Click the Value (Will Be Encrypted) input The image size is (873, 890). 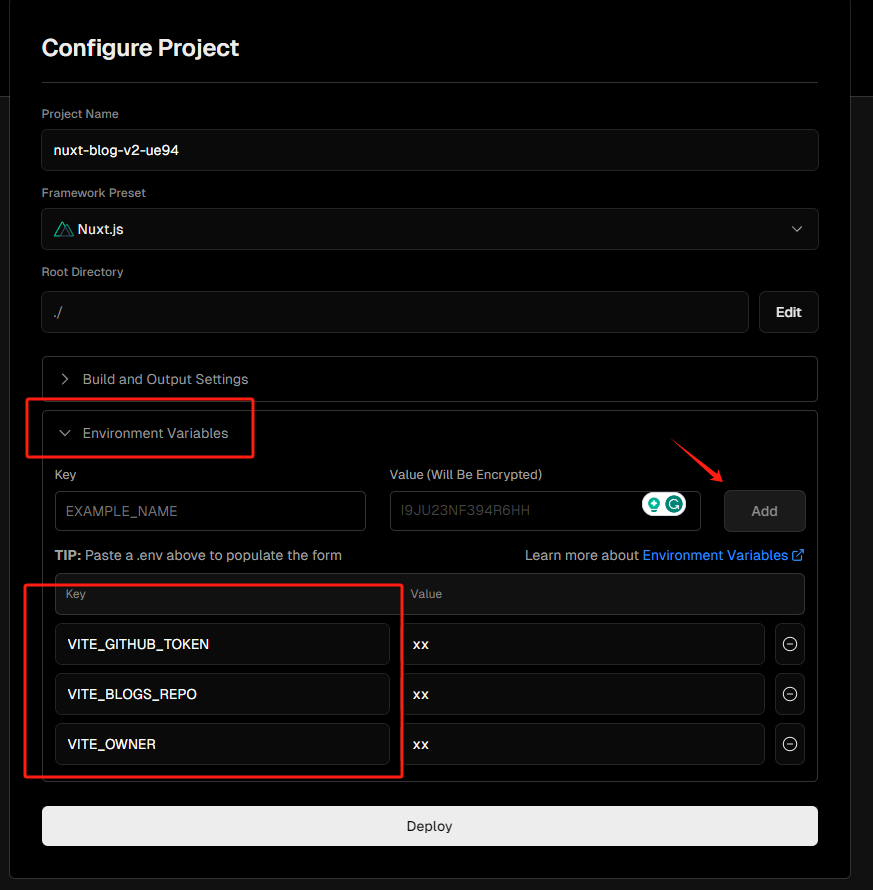pos(515,511)
